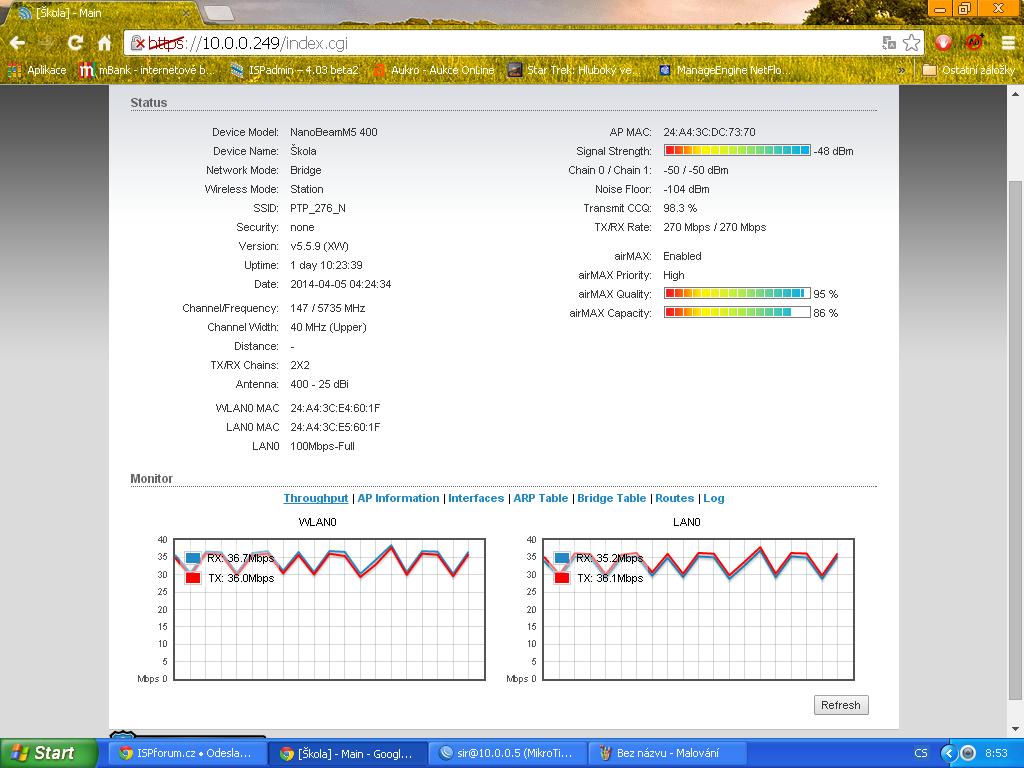Open the Aplikace apps bookmark
The image size is (1024, 768).
(37, 70)
